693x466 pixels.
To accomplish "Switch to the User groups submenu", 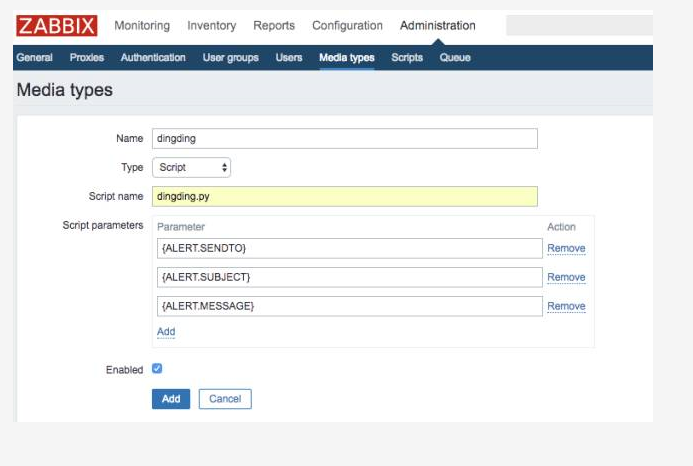I will point(231,57).
